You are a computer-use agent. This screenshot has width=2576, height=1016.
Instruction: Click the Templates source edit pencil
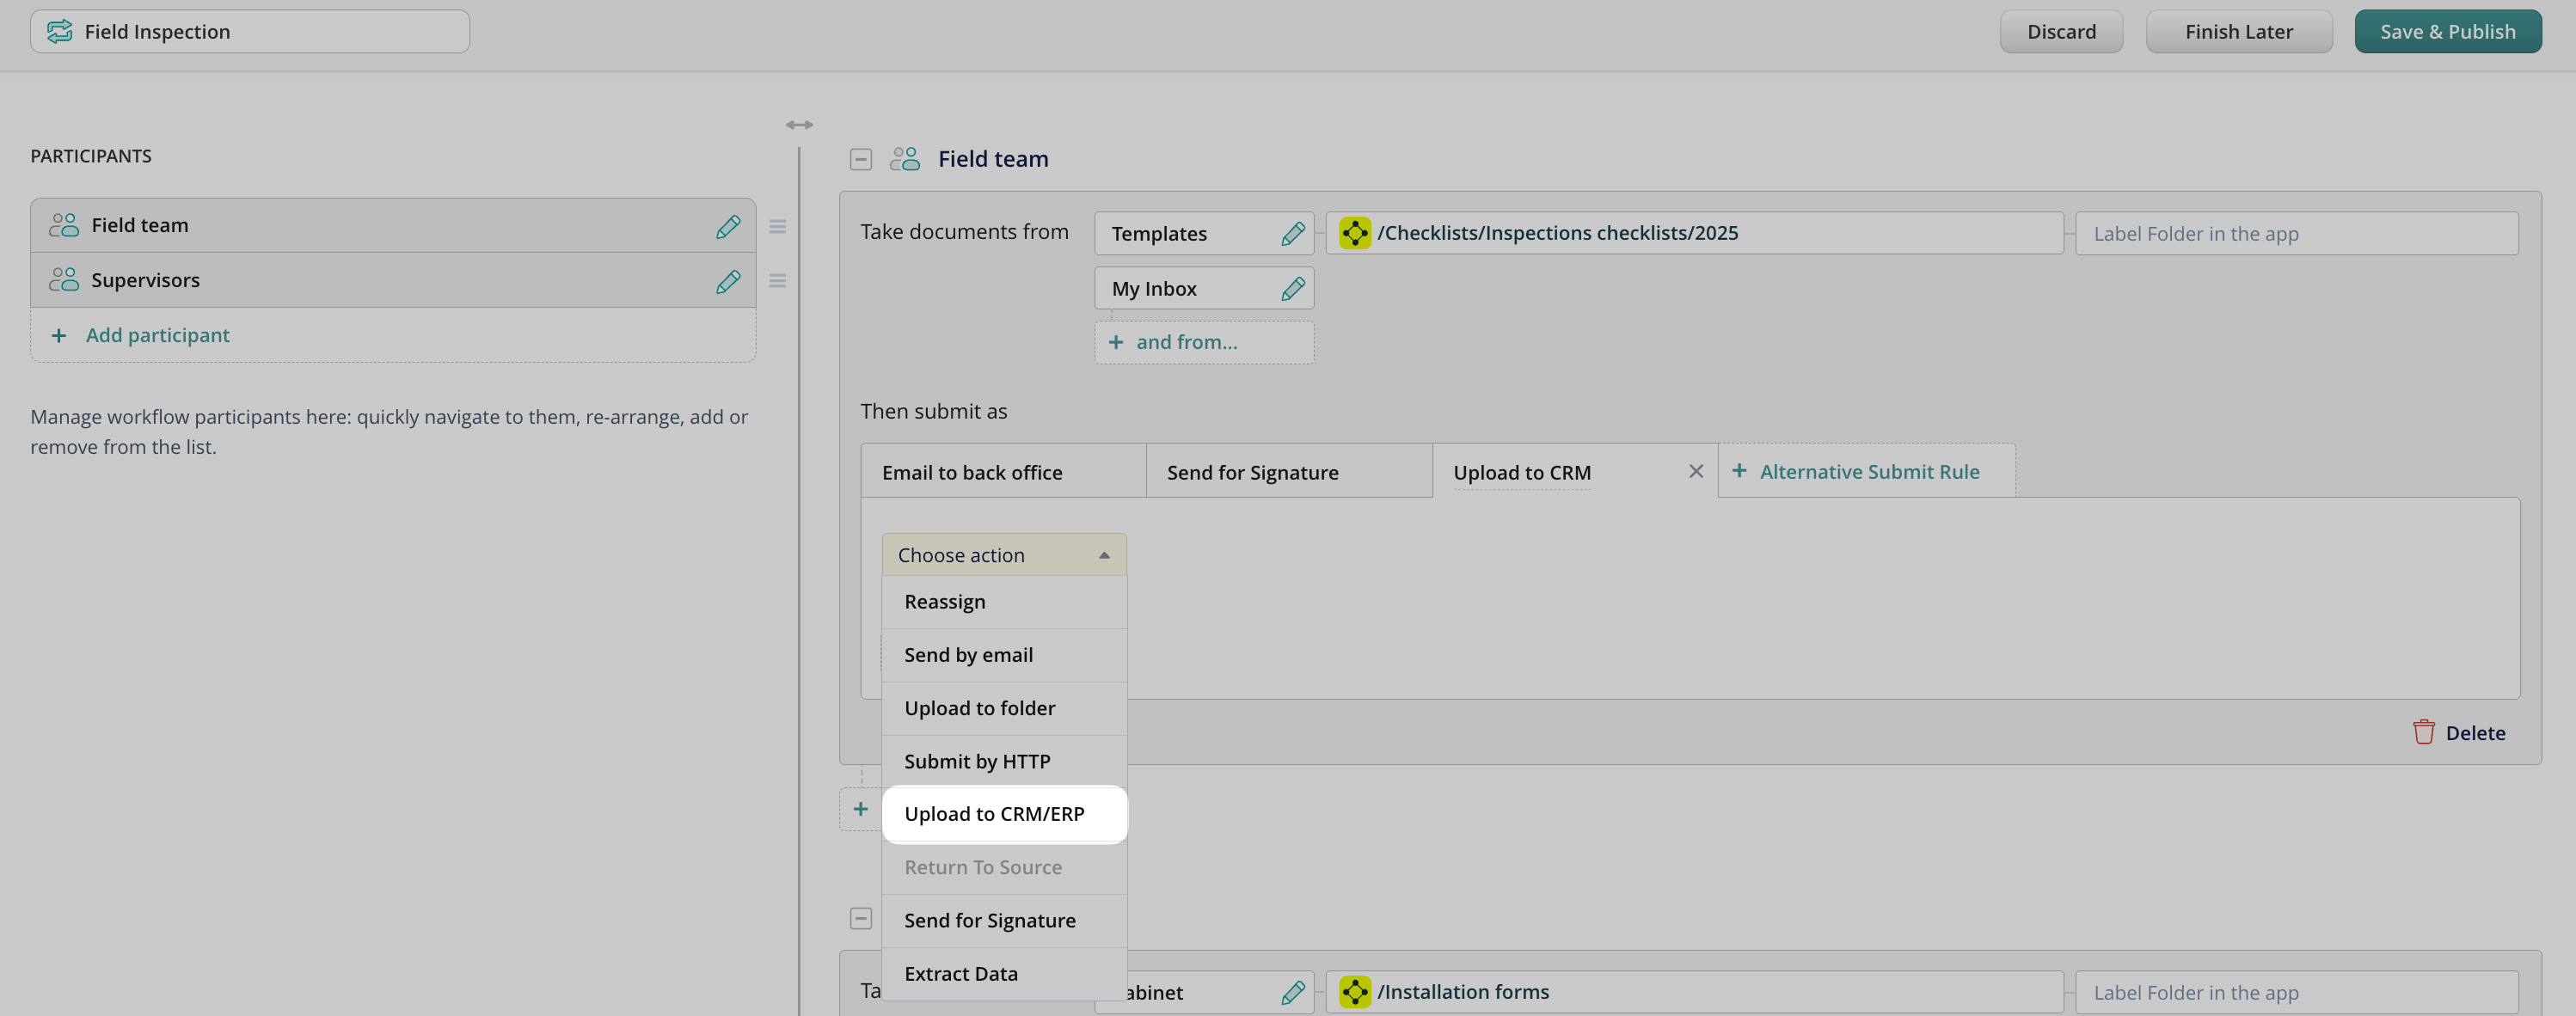coord(1292,234)
